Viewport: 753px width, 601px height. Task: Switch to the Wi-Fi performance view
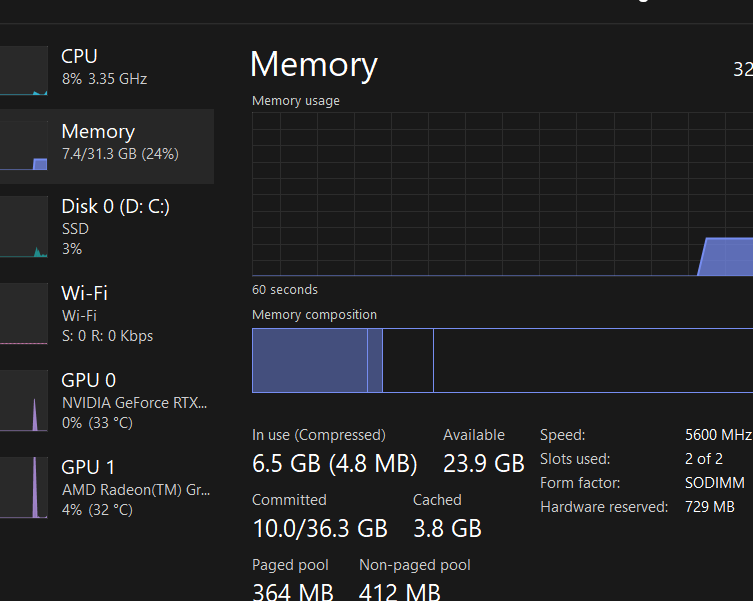(107, 313)
